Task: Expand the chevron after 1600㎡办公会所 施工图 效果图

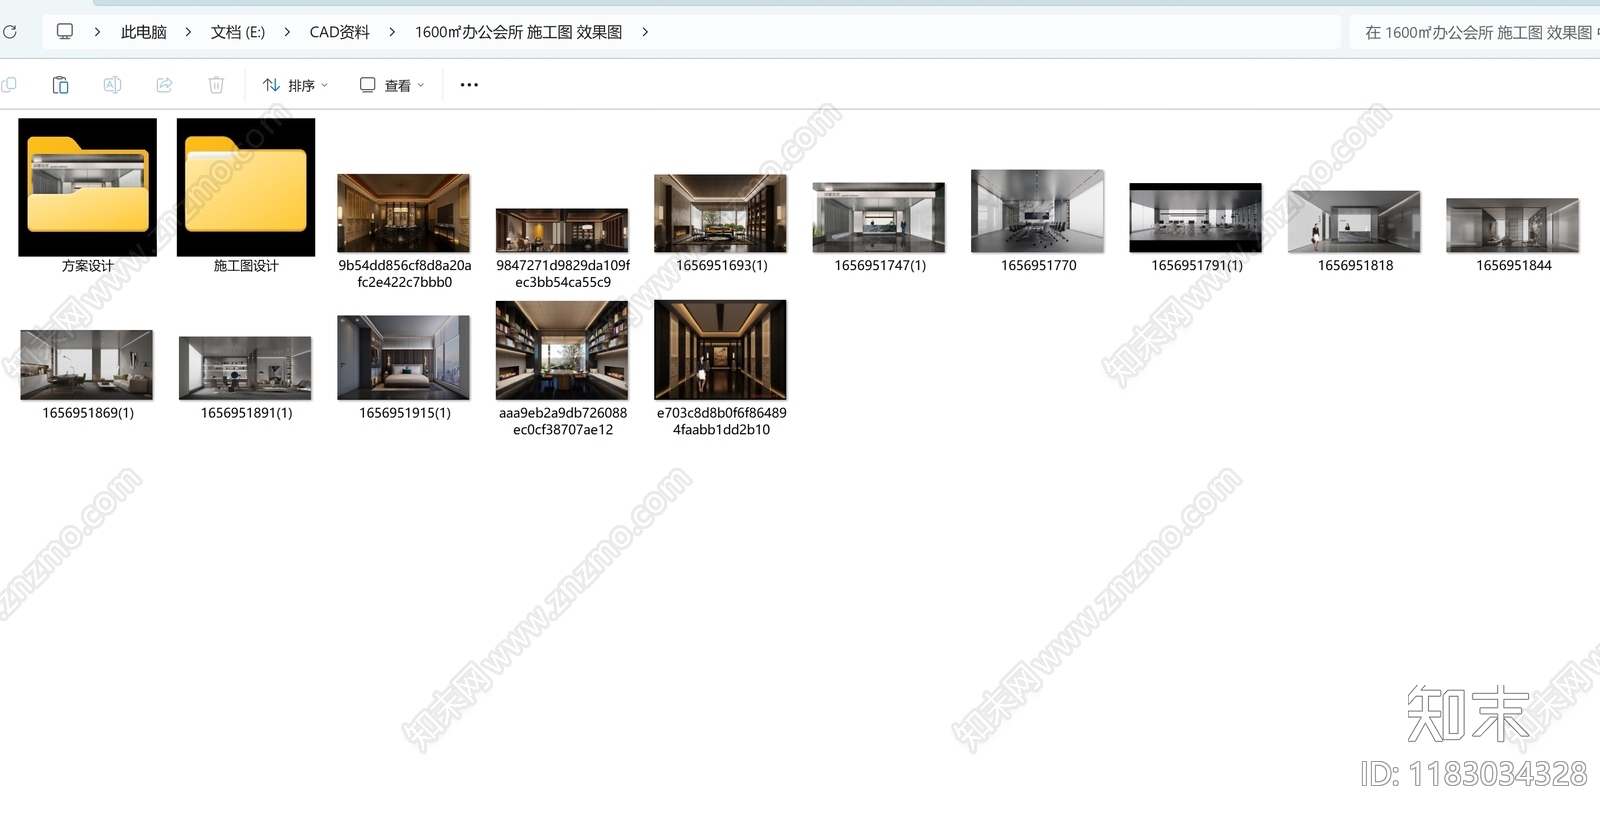Action: (x=645, y=32)
